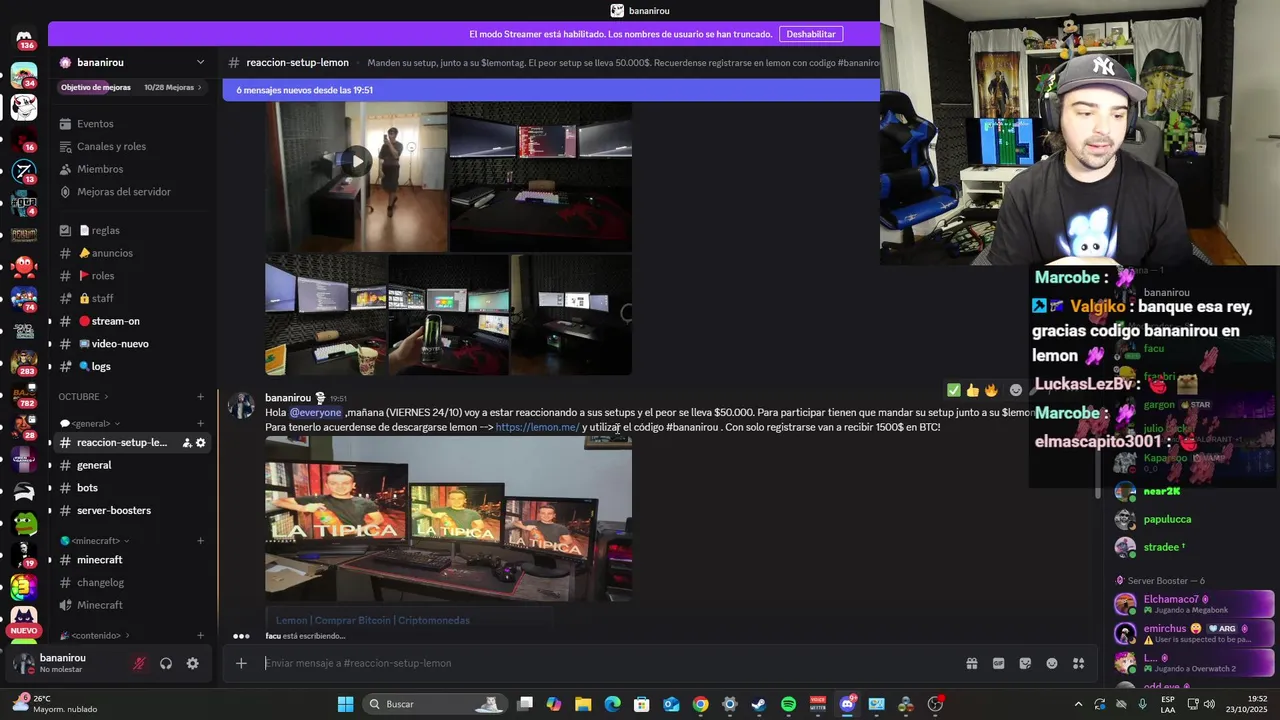Open Discord from the taskbar

pos(848,704)
